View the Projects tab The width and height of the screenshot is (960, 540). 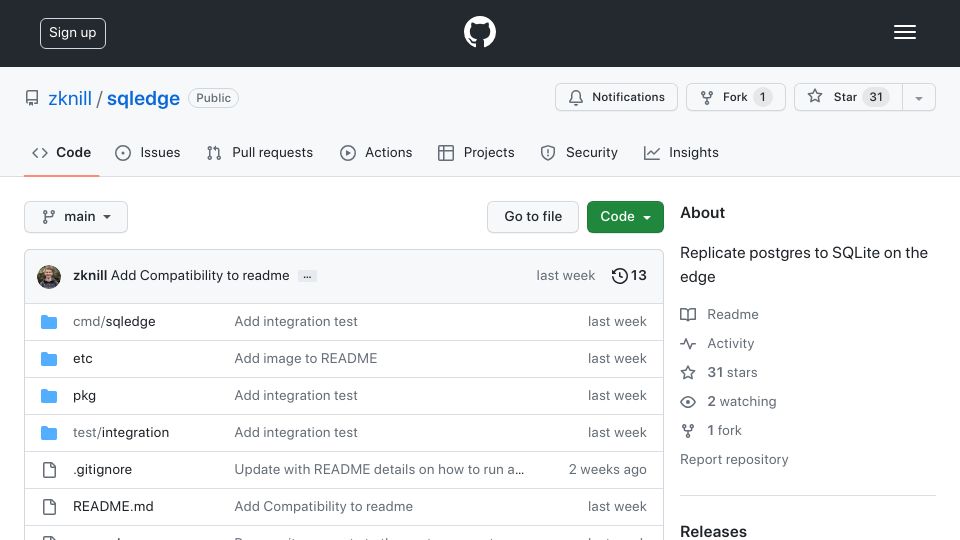[476, 152]
